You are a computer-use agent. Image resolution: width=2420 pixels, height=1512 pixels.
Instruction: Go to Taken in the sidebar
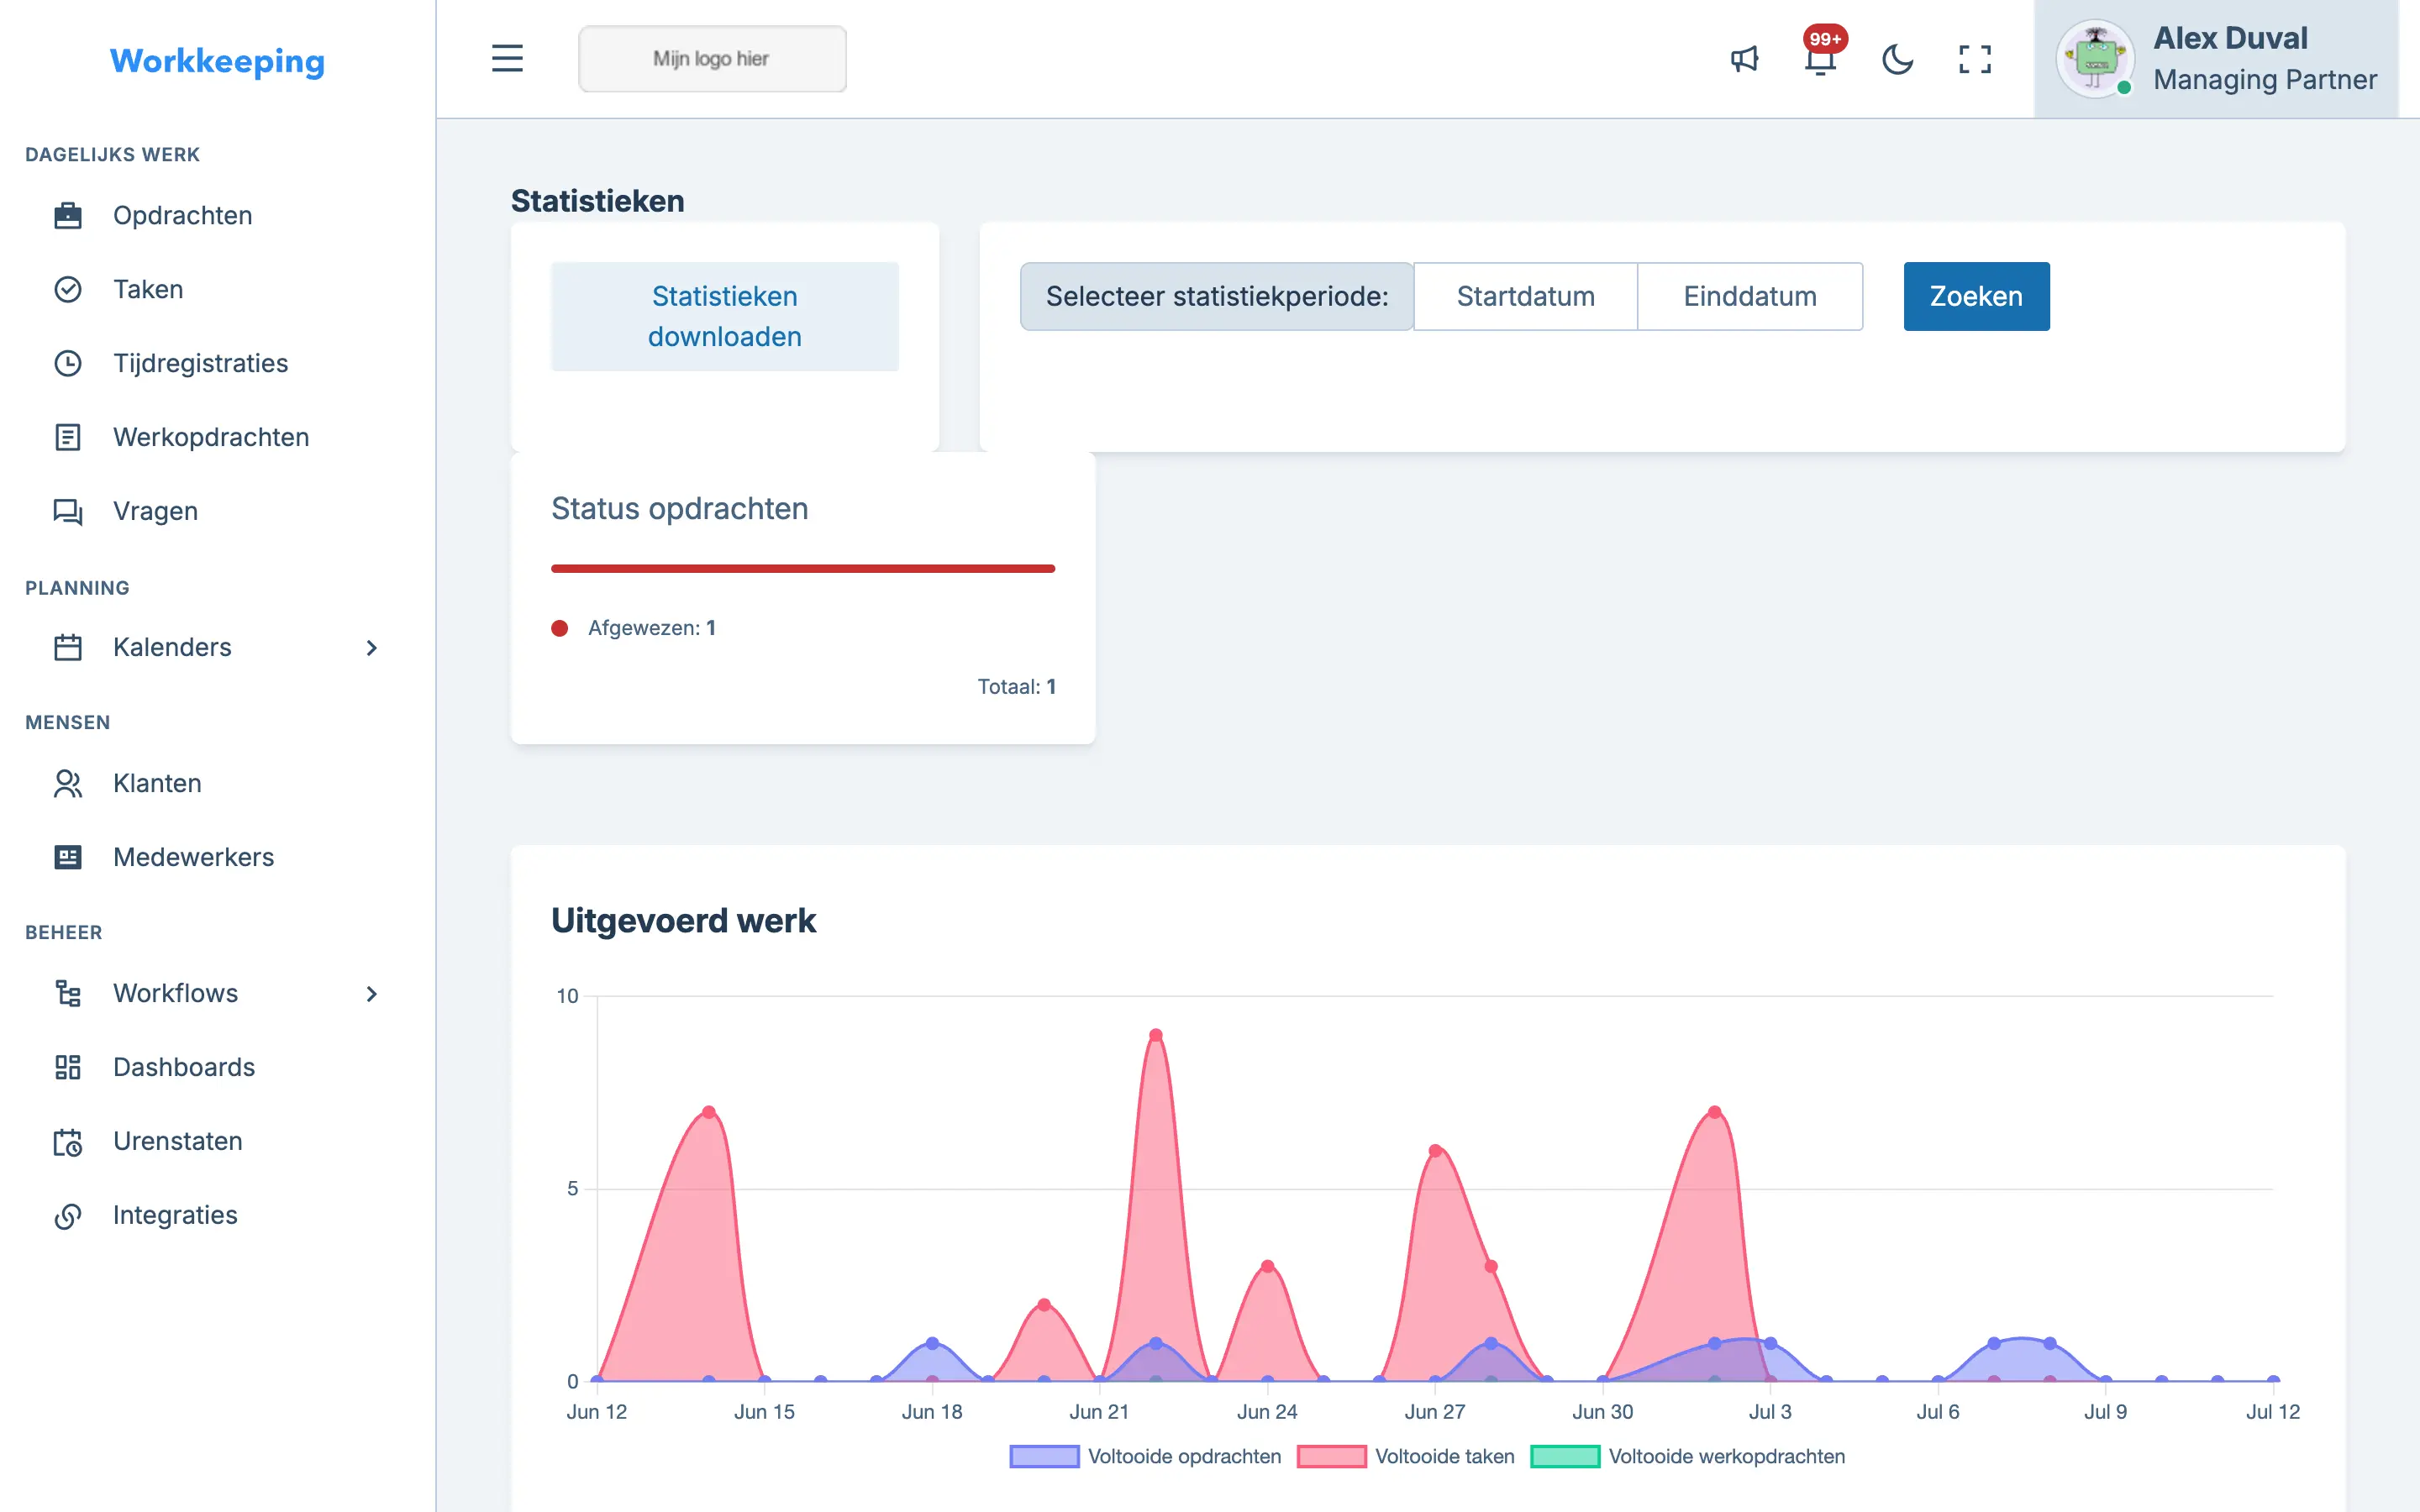pos(148,289)
